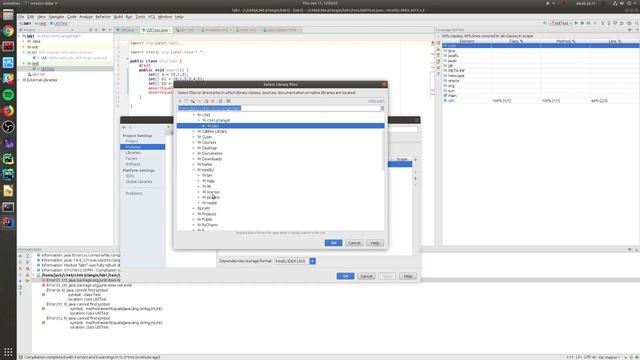640x360 pixels.
Task: Cancel the Select Library Files dialog
Action: pos(354,243)
